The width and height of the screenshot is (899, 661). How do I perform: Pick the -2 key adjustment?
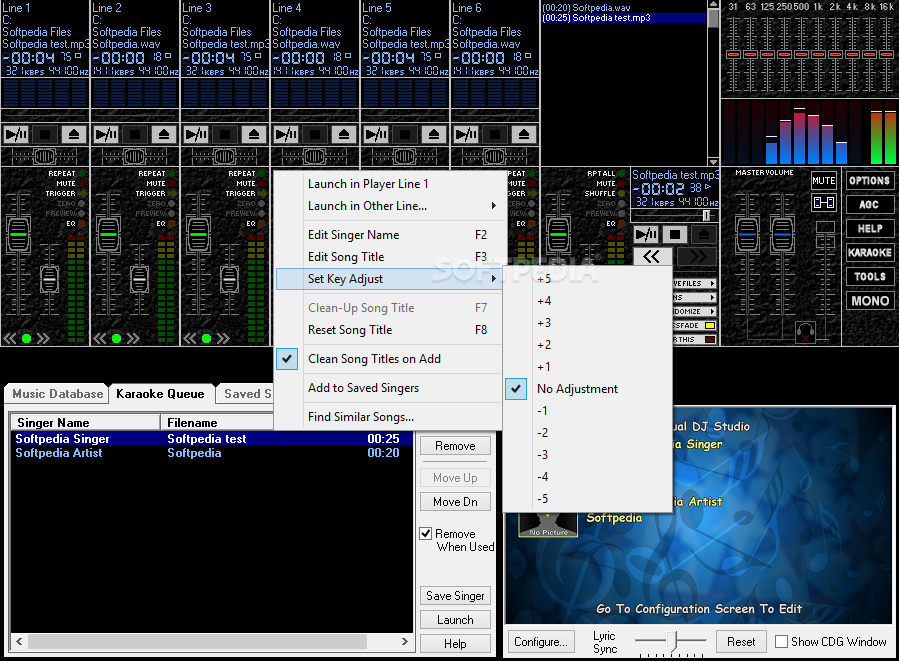(587, 433)
